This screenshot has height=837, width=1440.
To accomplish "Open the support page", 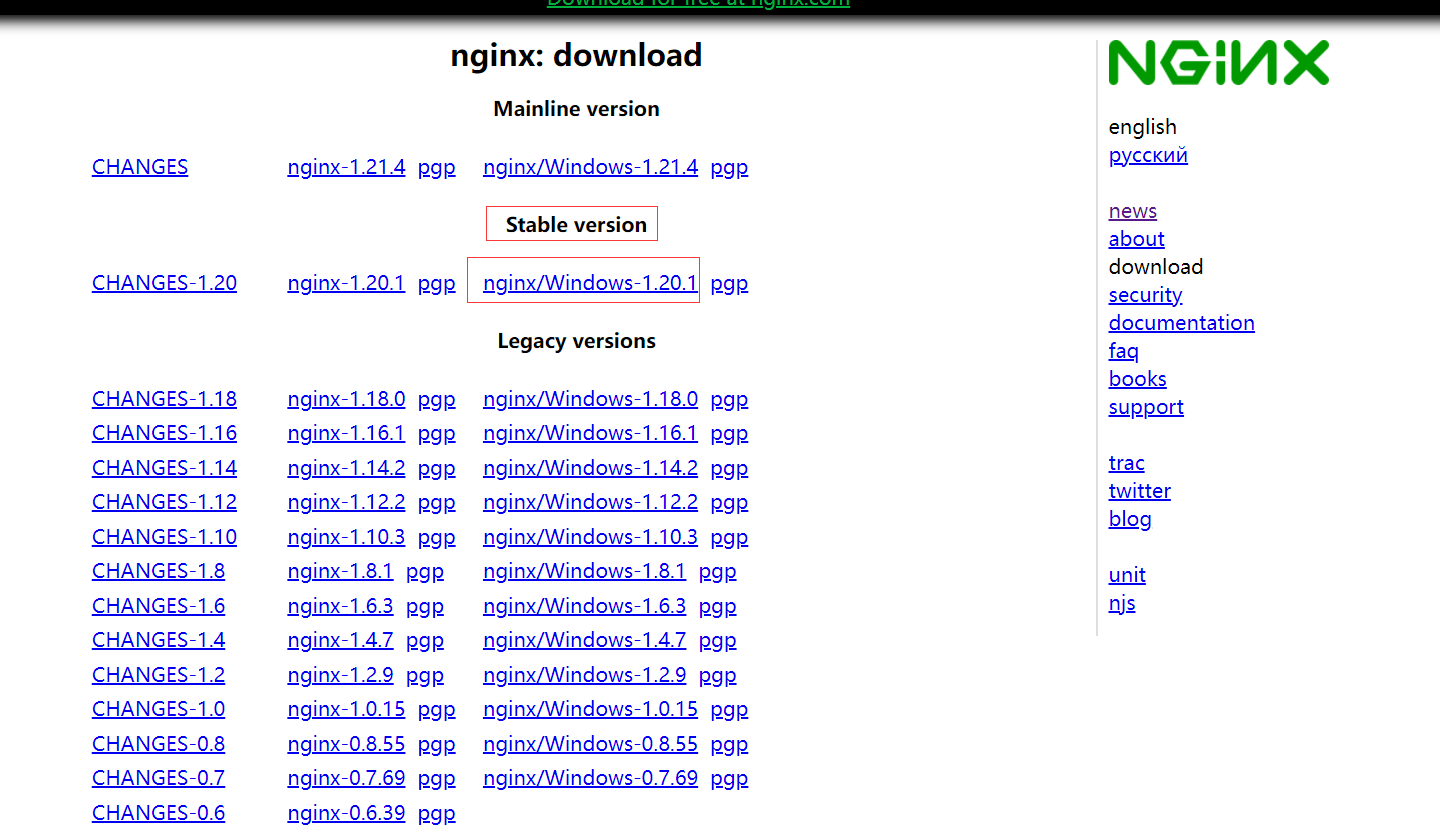I will (x=1146, y=407).
